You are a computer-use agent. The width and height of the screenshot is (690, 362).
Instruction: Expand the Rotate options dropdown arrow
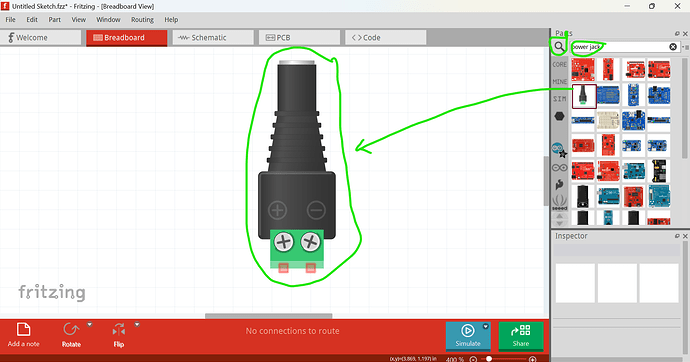pyautogui.click(x=89, y=325)
